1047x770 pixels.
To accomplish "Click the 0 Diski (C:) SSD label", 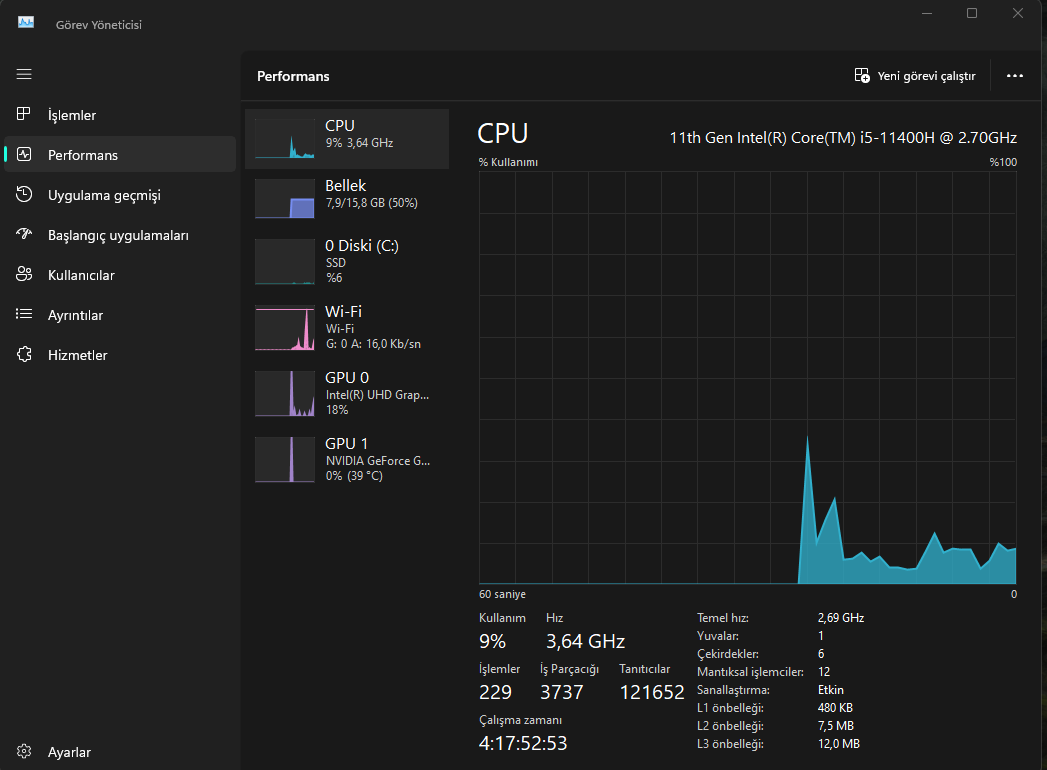I will click(x=362, y=261).
